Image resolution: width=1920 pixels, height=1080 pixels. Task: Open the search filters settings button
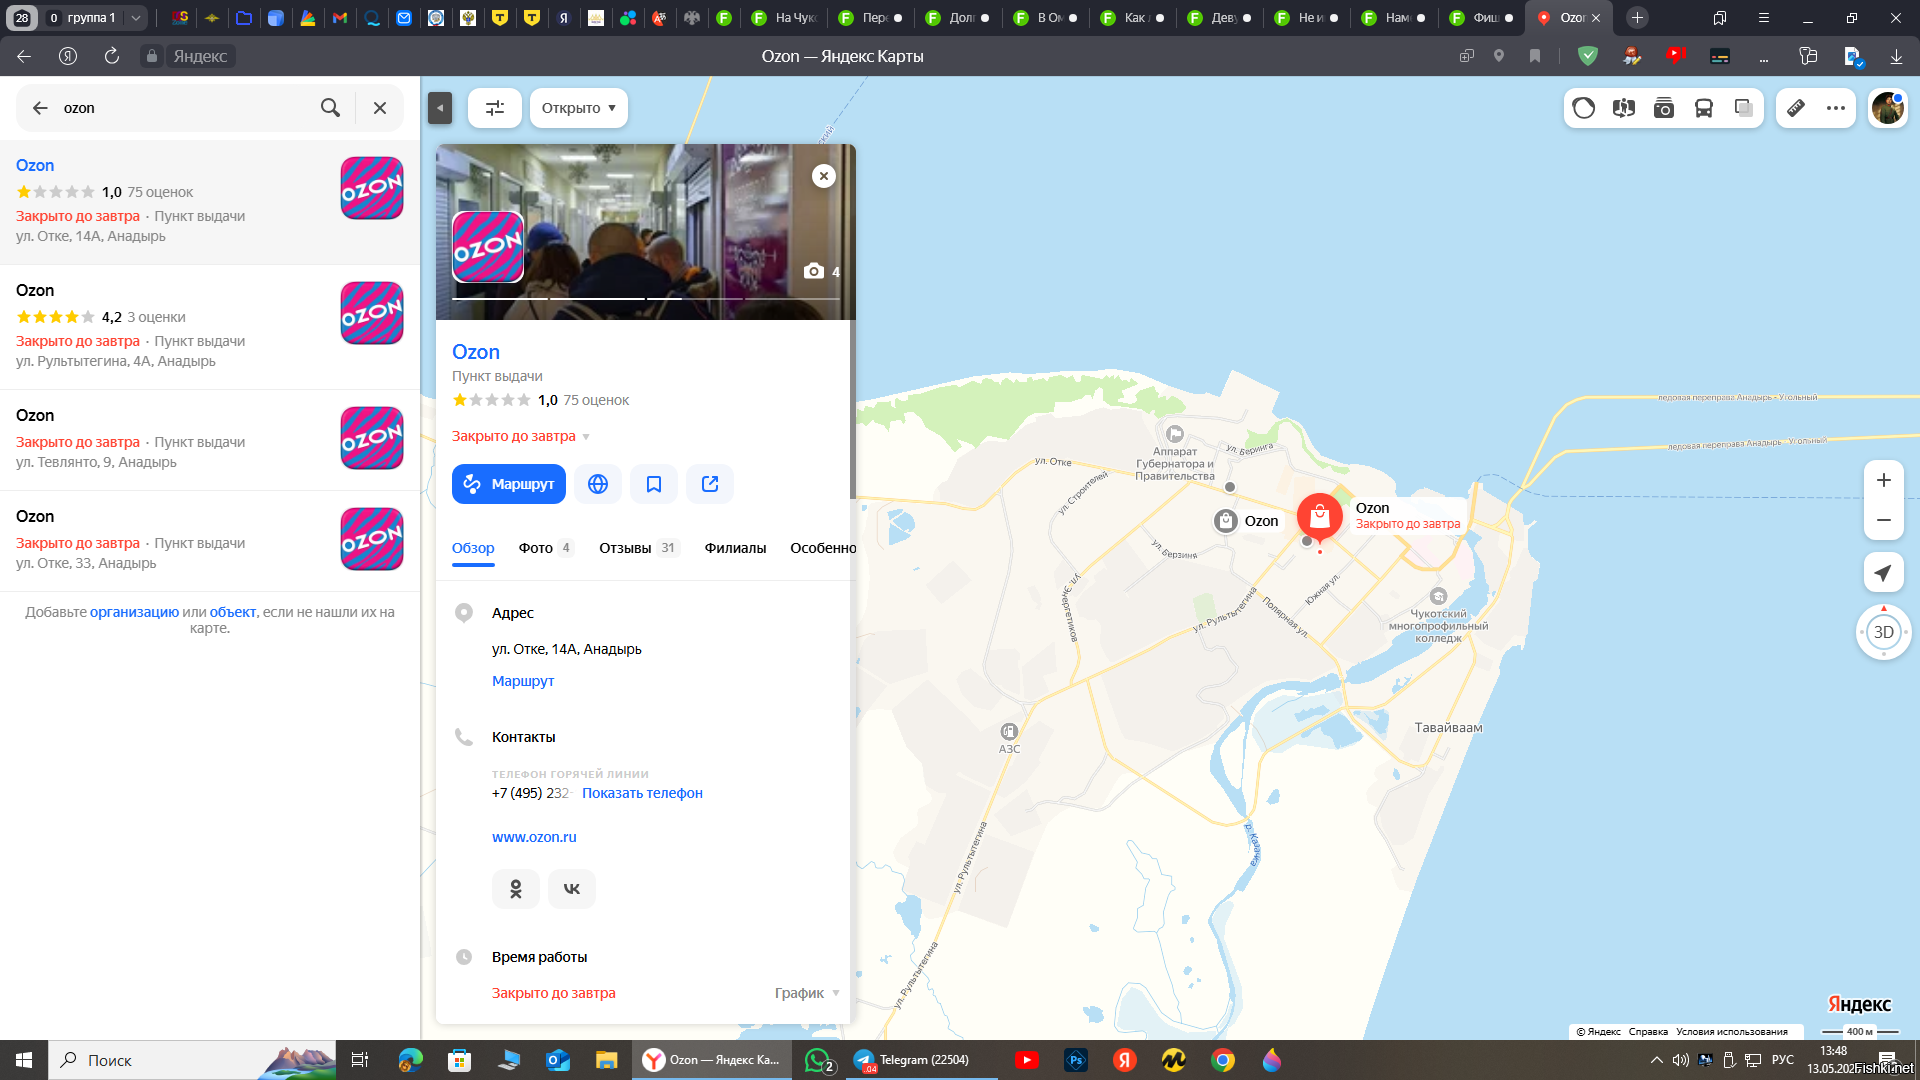(495, 108)
